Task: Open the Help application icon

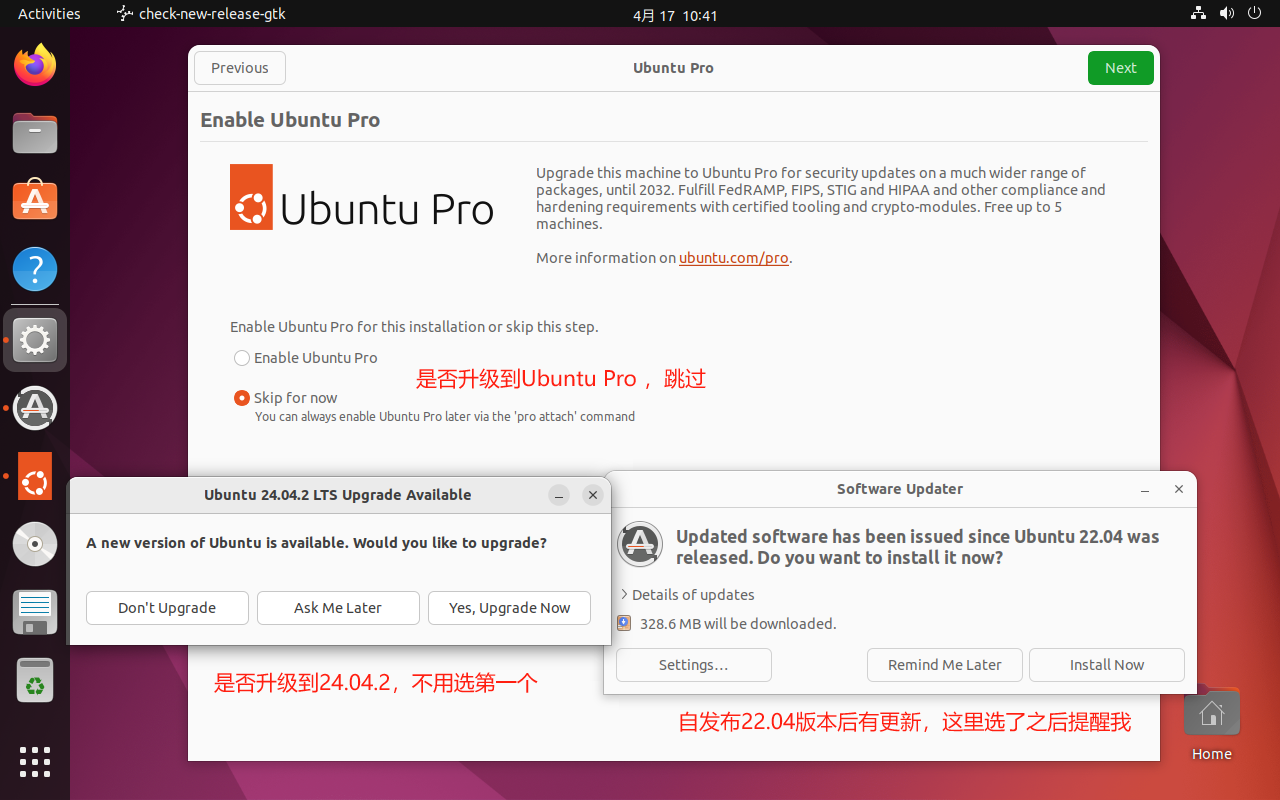Action: point(35,269)
